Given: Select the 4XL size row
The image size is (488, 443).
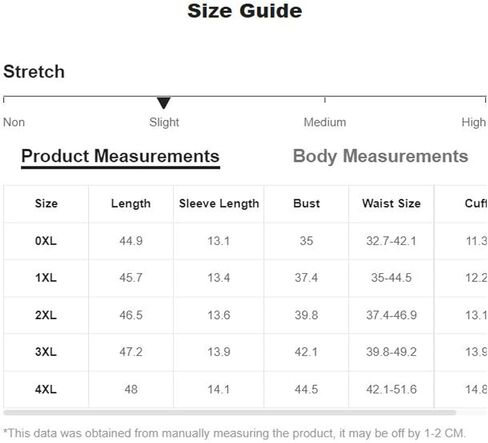Looking at the screenshot, I should point(245,389).
